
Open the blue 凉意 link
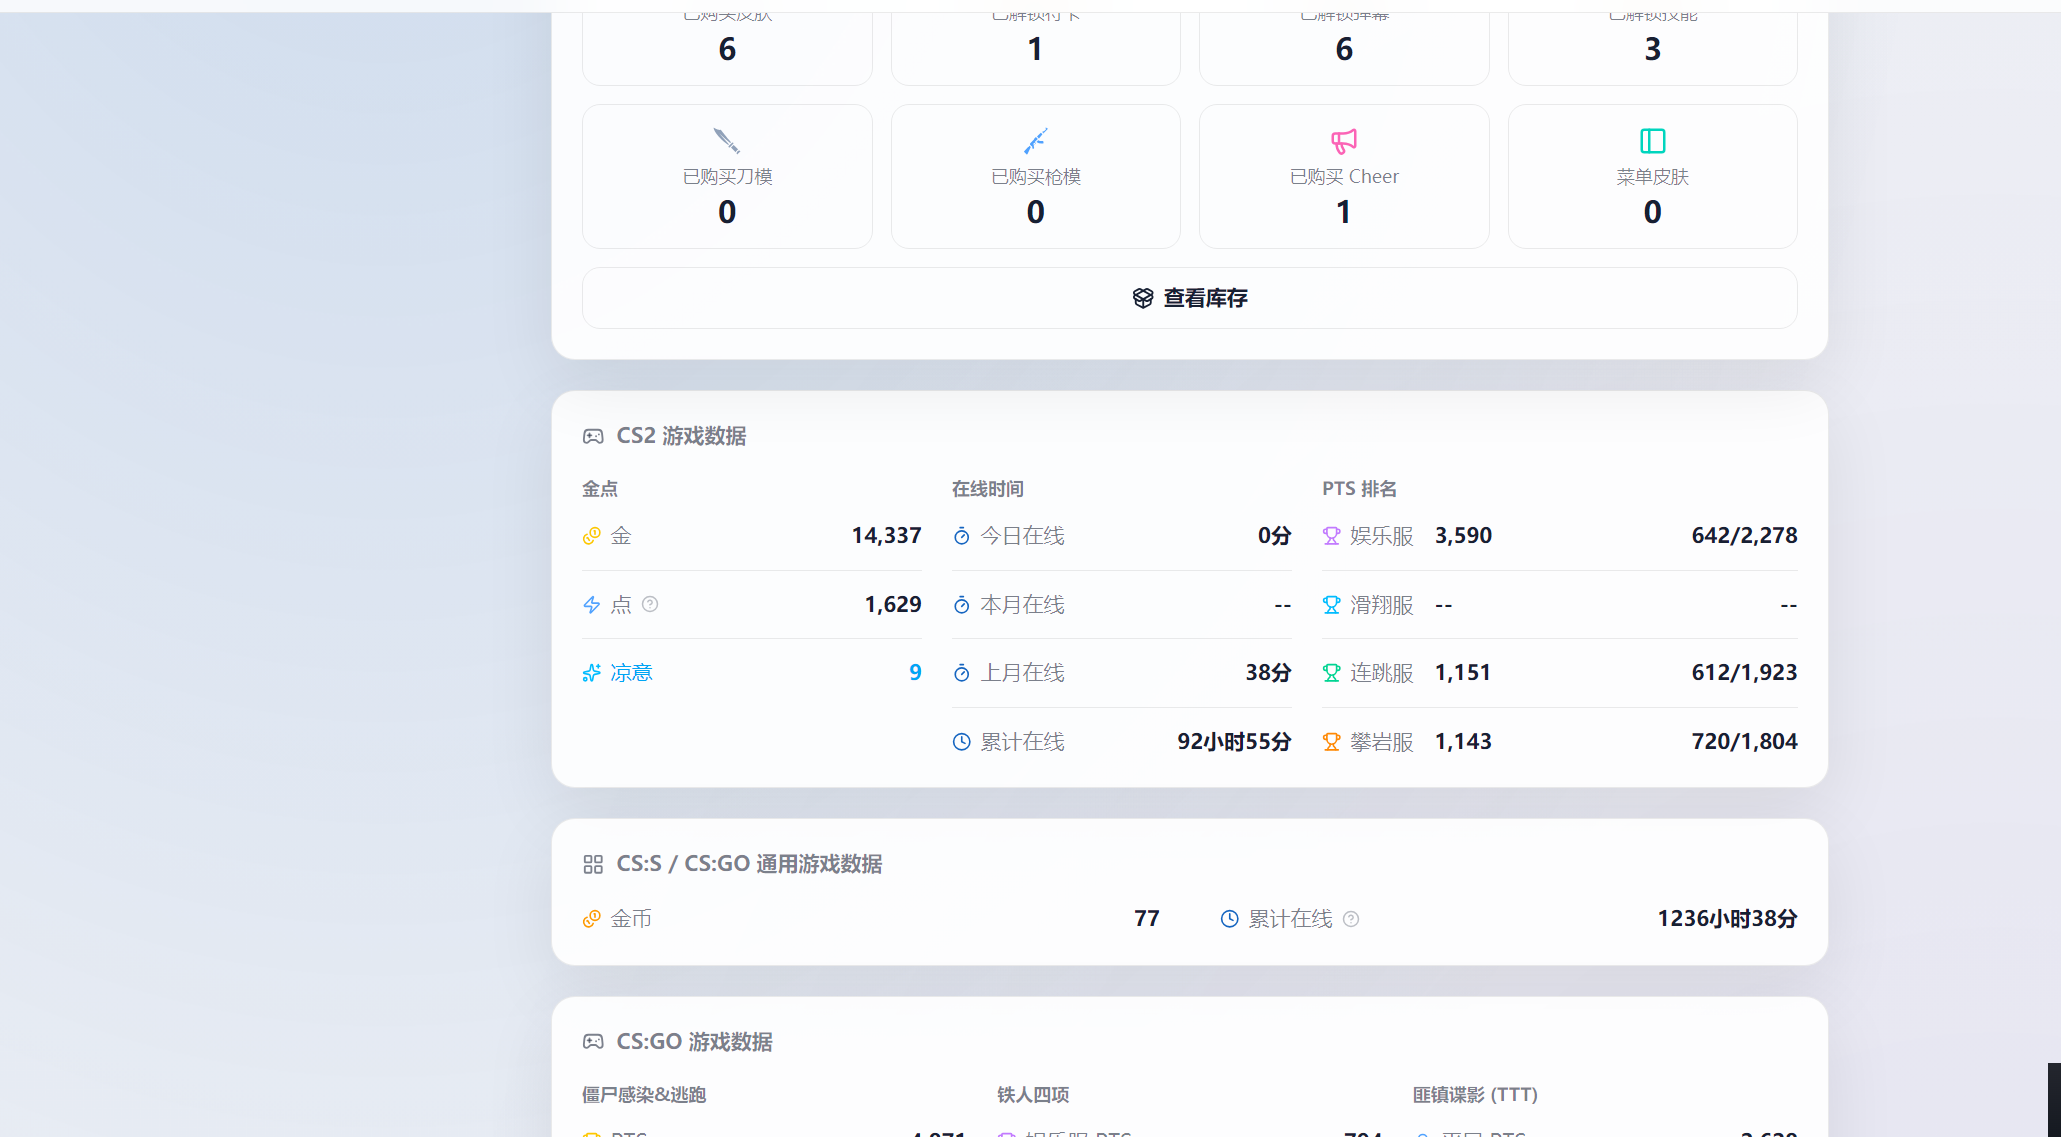pyautogui.click(x=631, y=673)
